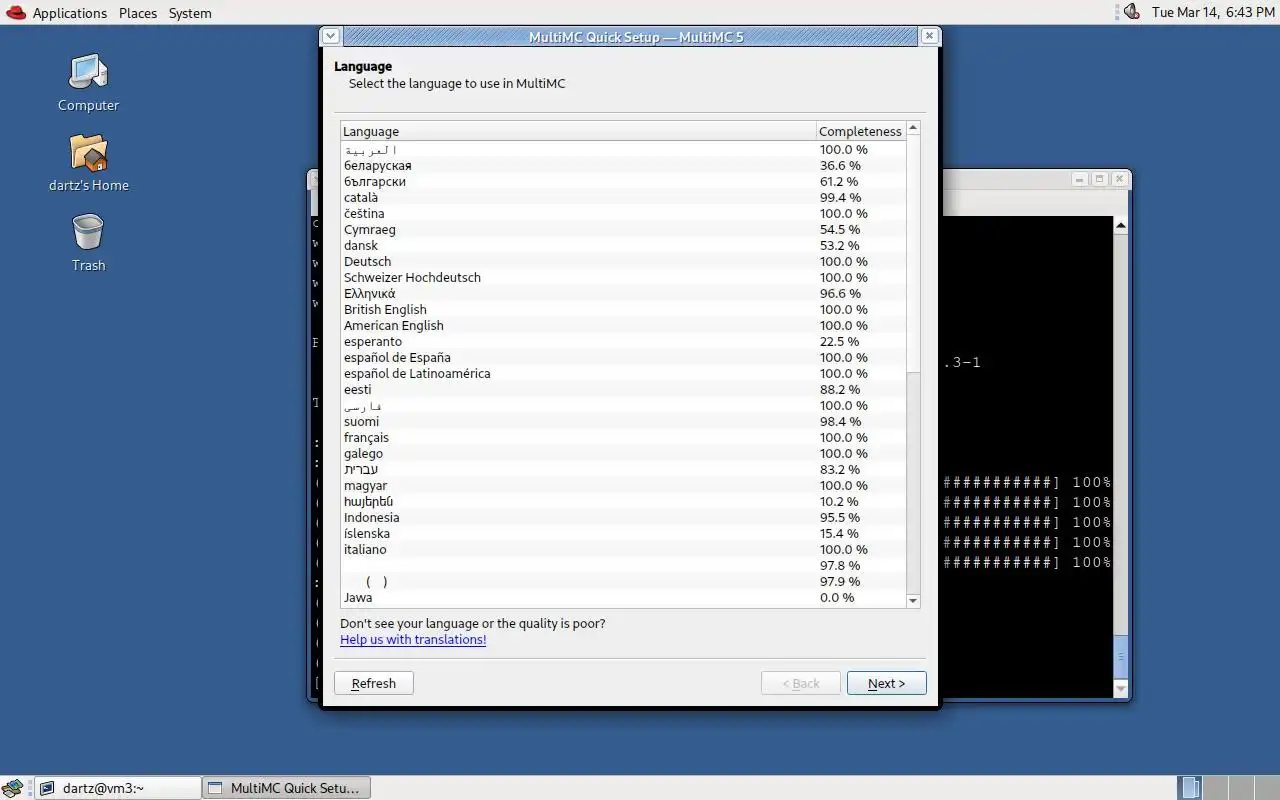Switch to dartz@vm3 terminal taskbar item
Viewport: 1280px width, 800px height.
118,788
